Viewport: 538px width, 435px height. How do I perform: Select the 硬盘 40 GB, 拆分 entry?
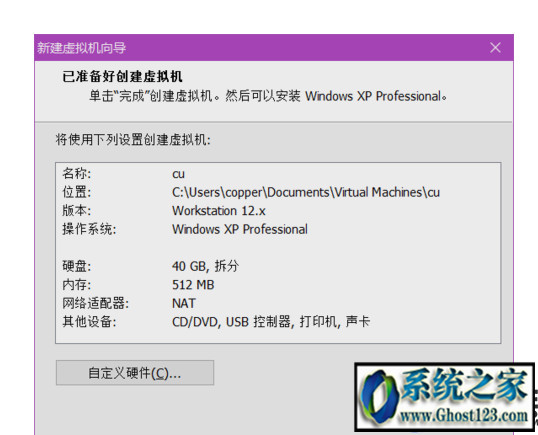click(206, 266)
